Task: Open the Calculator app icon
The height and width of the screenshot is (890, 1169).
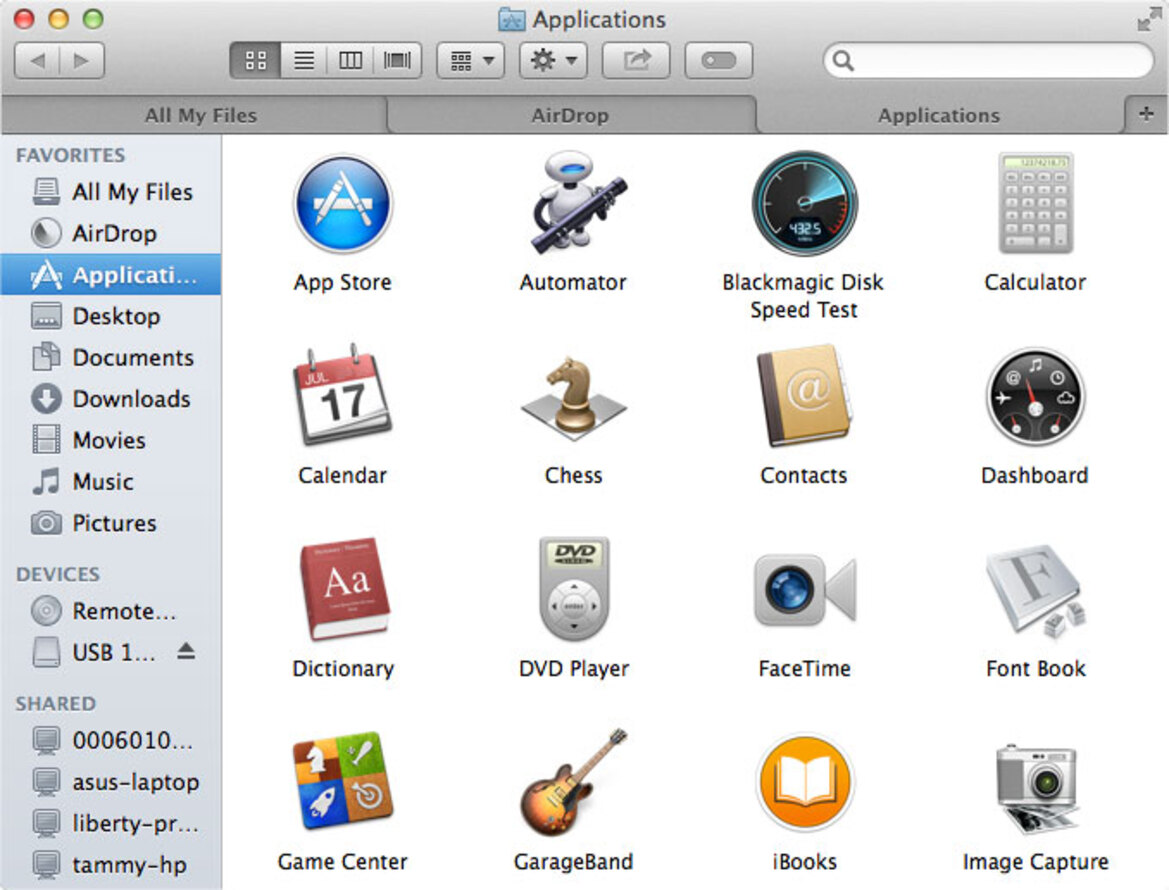Action: point(1036,203)
